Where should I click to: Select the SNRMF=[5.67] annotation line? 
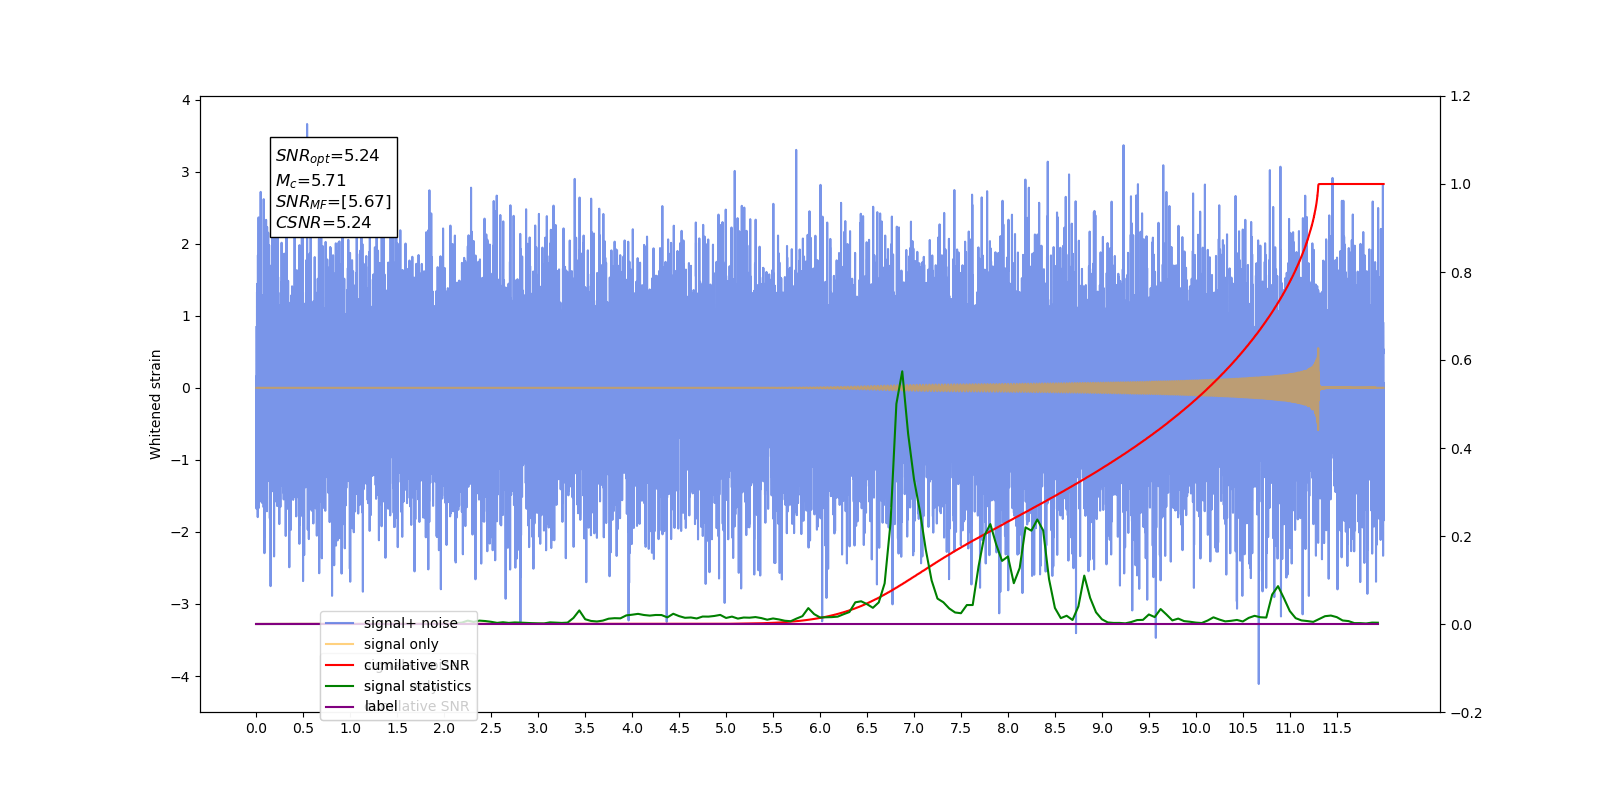333,202
